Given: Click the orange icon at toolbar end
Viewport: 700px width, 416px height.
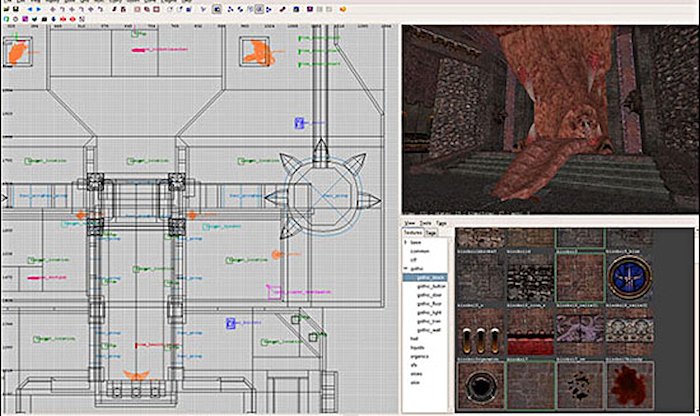Looking at the screenshot, I should pos(343,9).
